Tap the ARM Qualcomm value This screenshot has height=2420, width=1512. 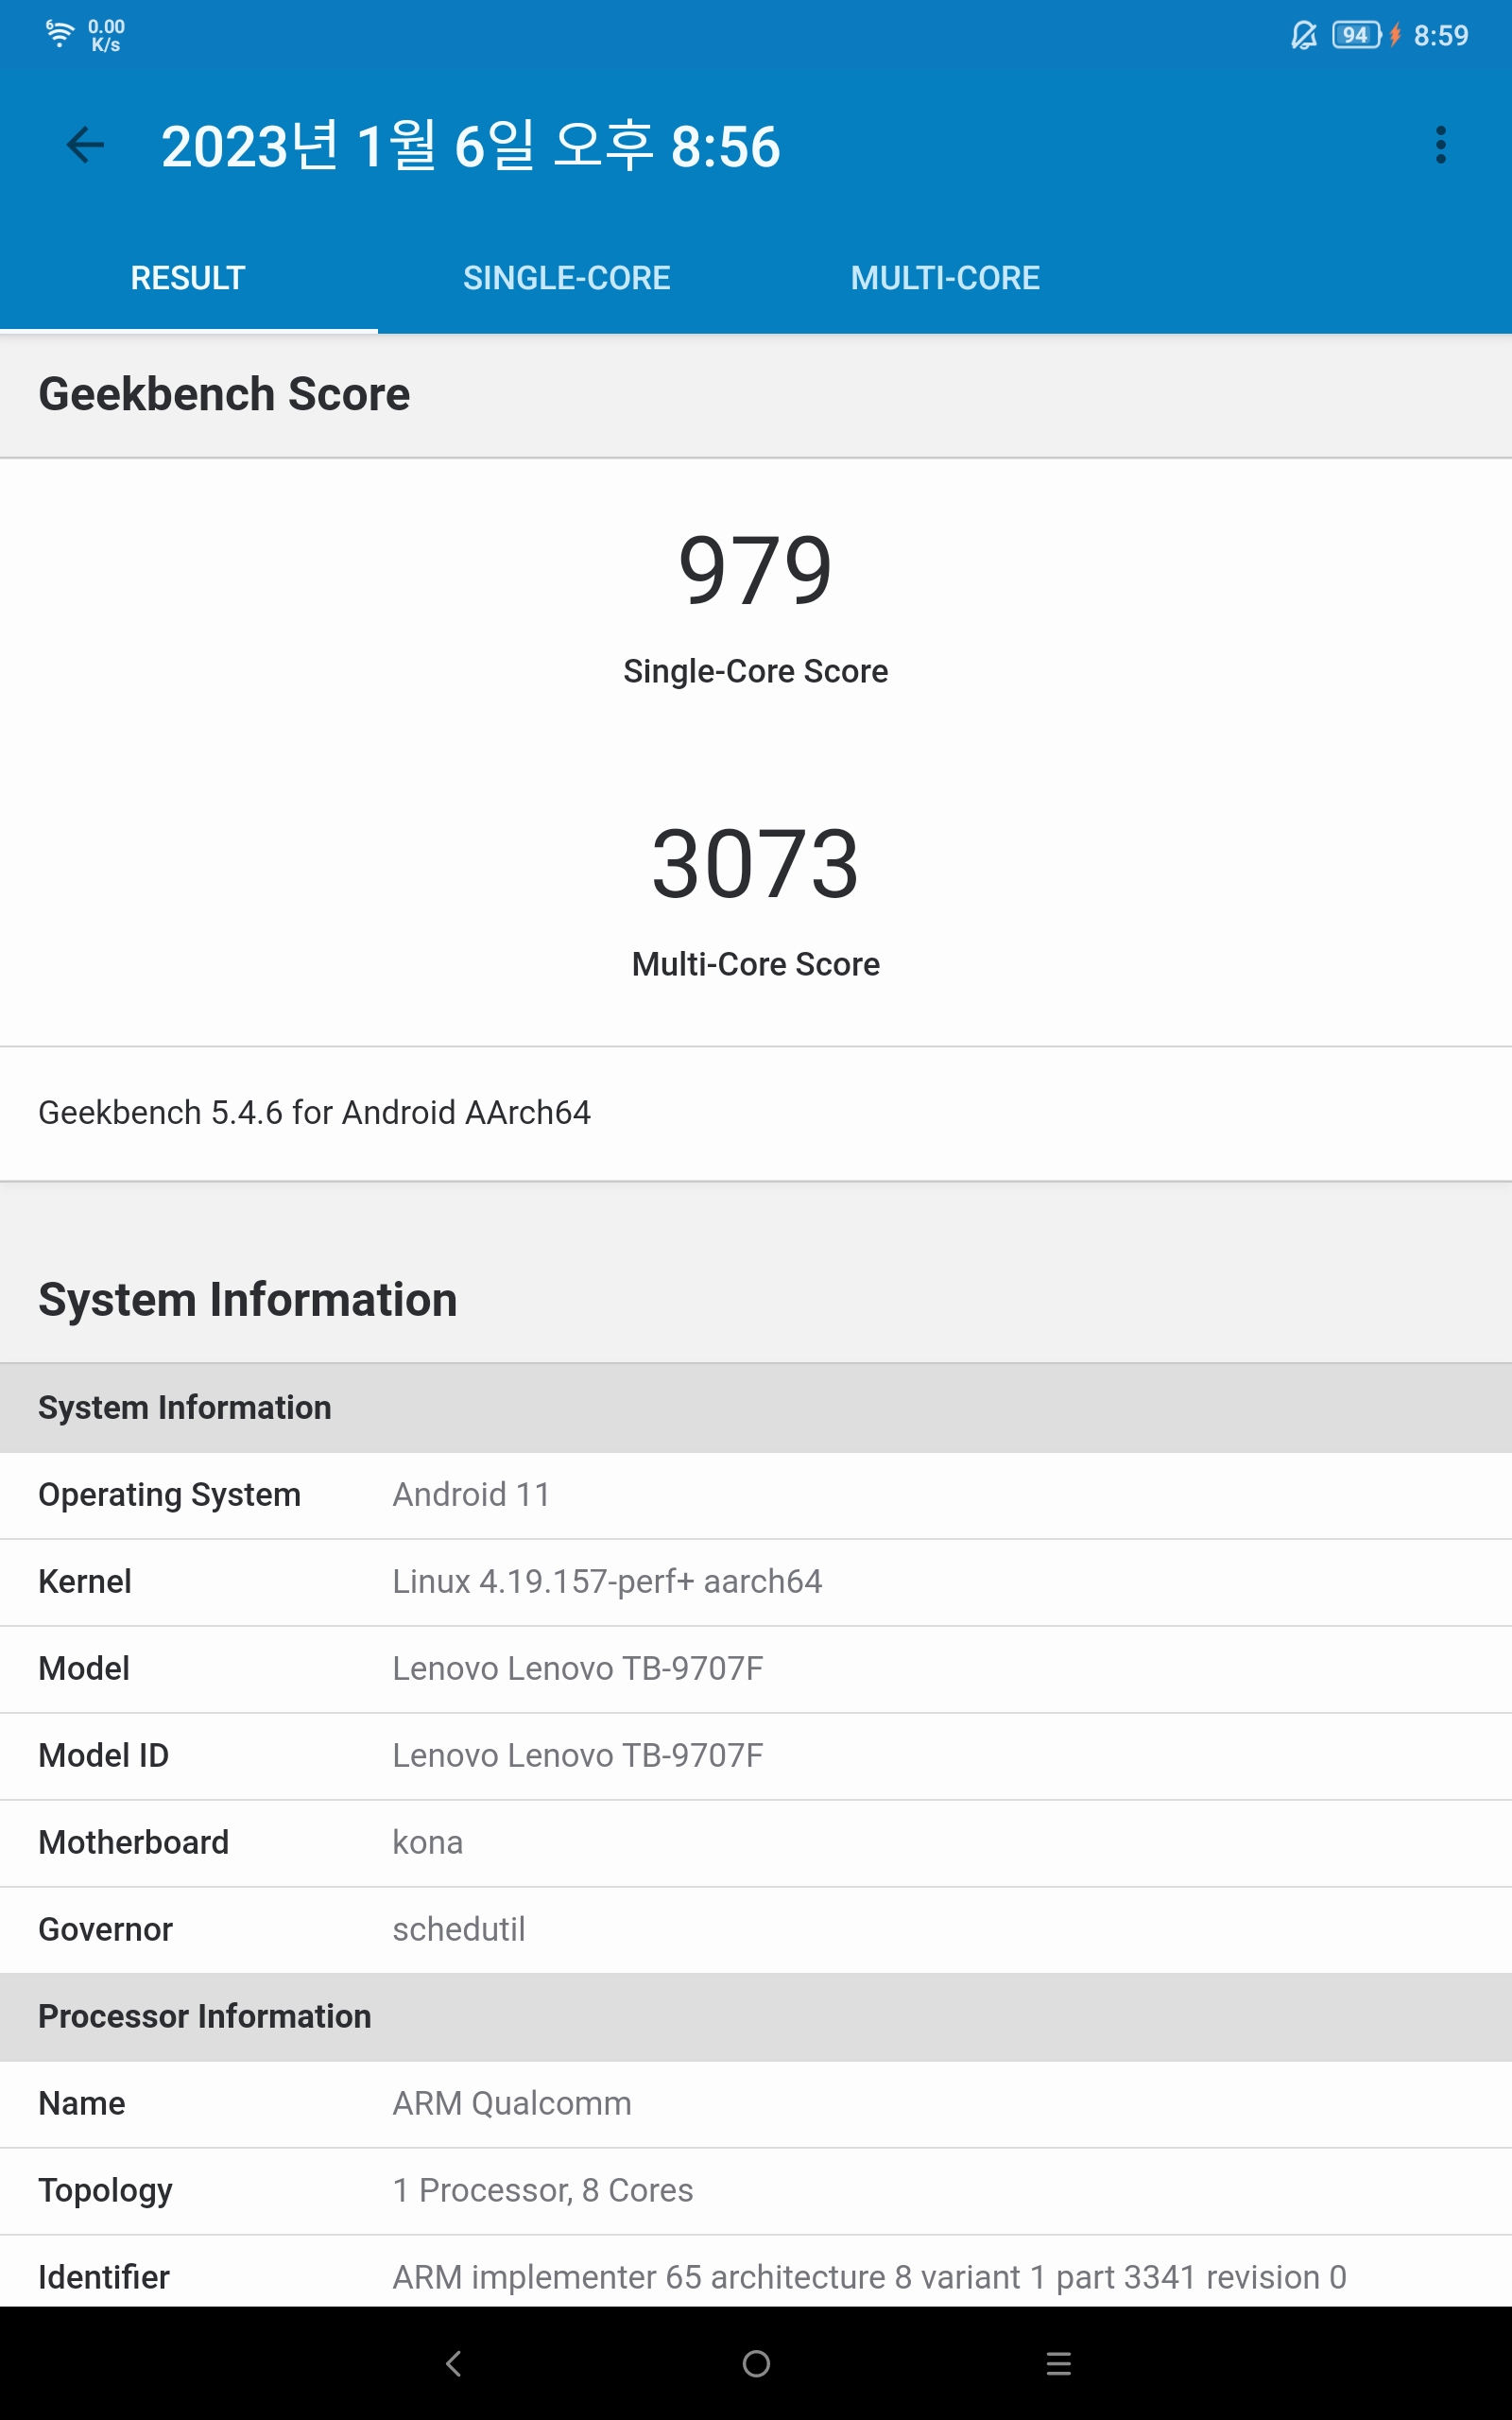pos(512,2103)
